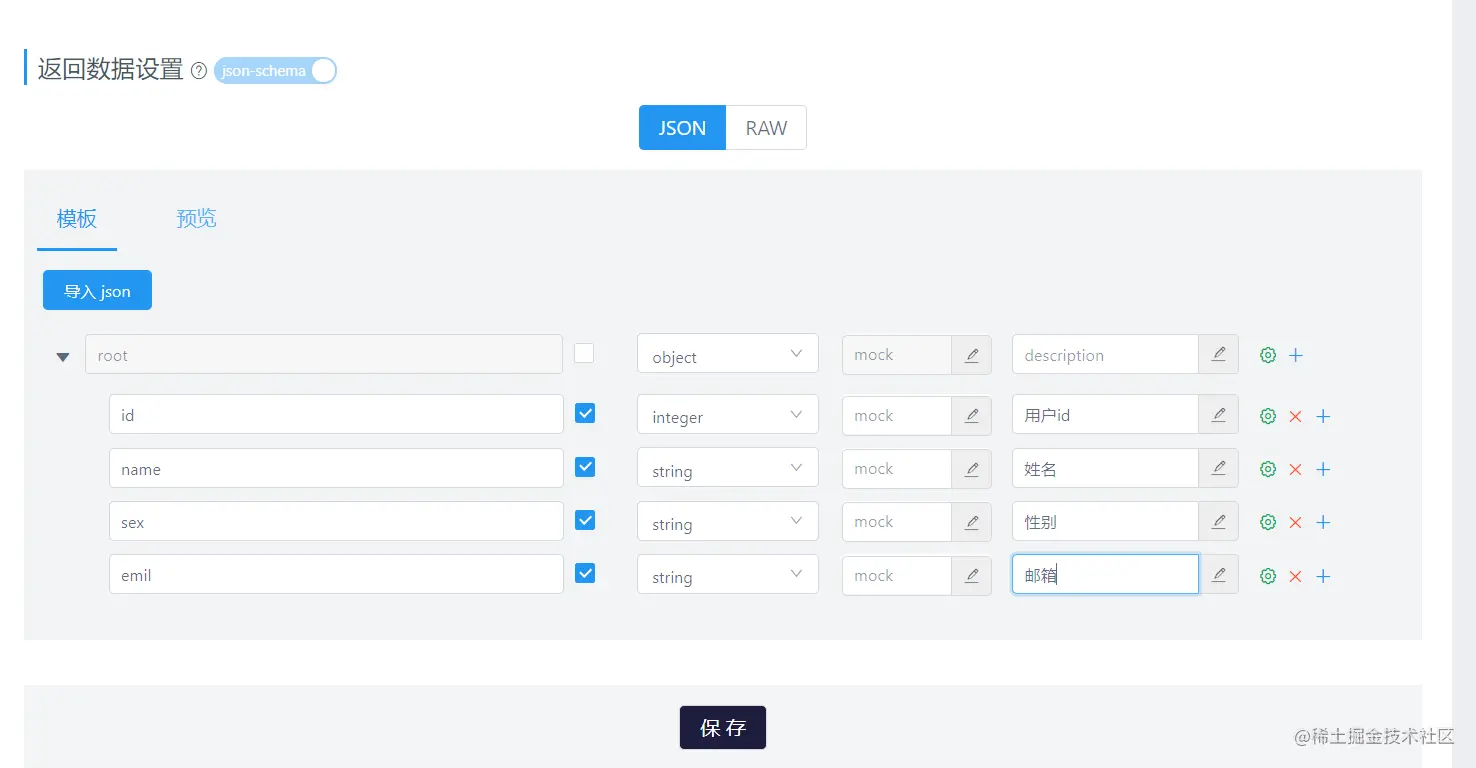Click the emil field name input
This screenshot has height=768, width=1476.
click(x=336, y=574)
